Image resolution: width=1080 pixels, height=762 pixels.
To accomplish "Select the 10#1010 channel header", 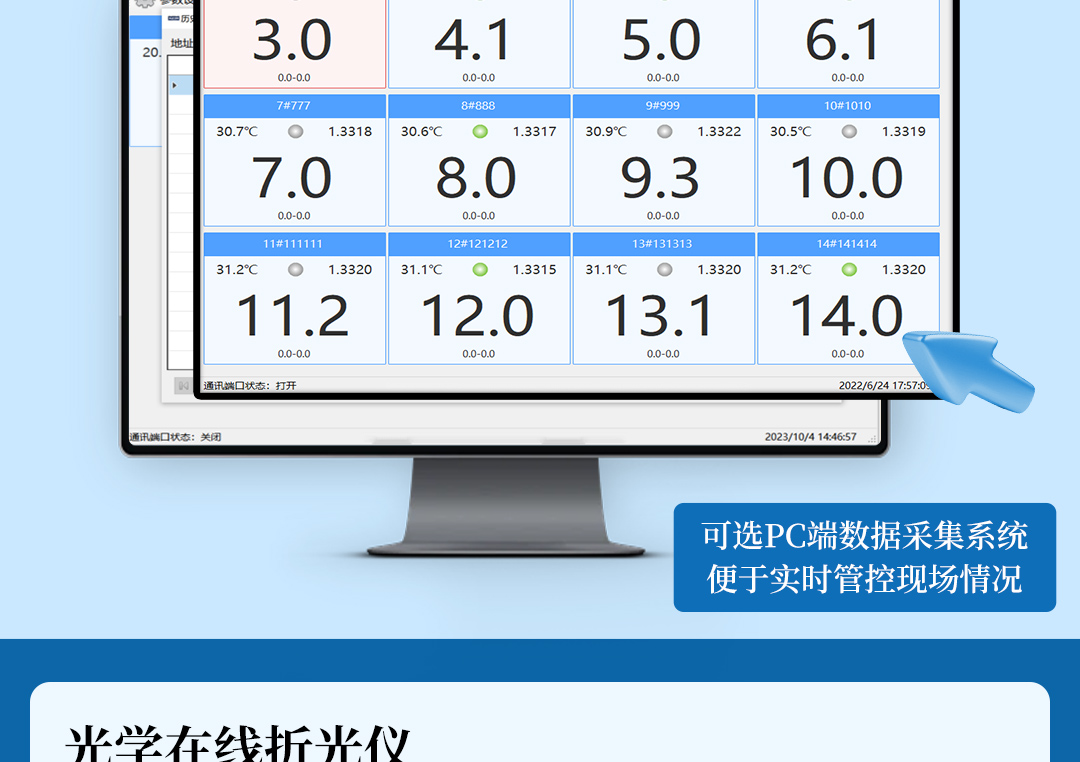I will (x=848, y=106).
